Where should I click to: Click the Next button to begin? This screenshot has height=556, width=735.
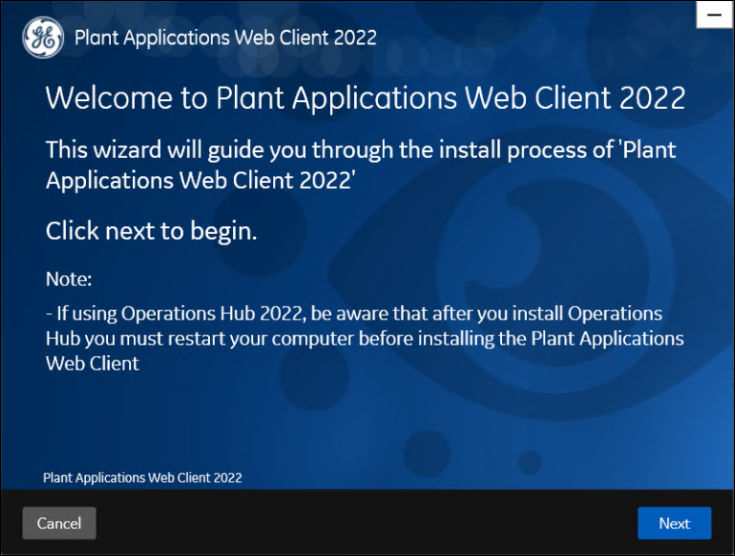[674, 523]
